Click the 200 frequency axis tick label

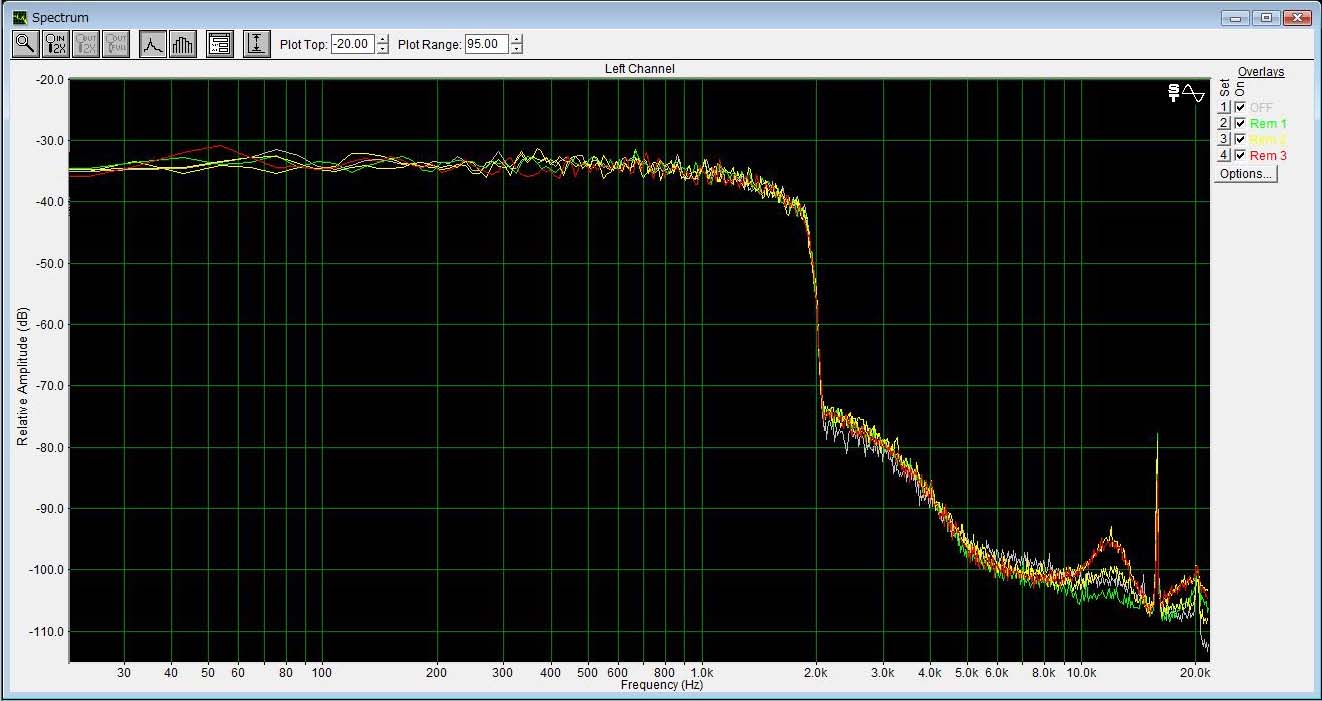[x=436, y=673]
